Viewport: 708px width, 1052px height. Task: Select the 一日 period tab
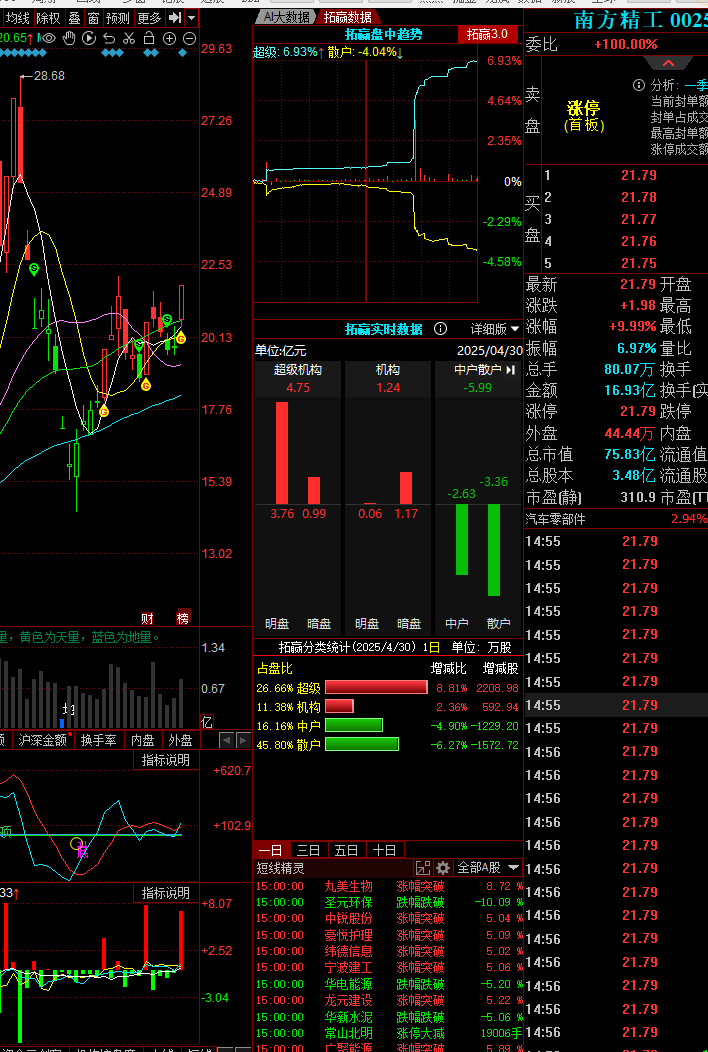pyautogui.click(x=271, y=850)
